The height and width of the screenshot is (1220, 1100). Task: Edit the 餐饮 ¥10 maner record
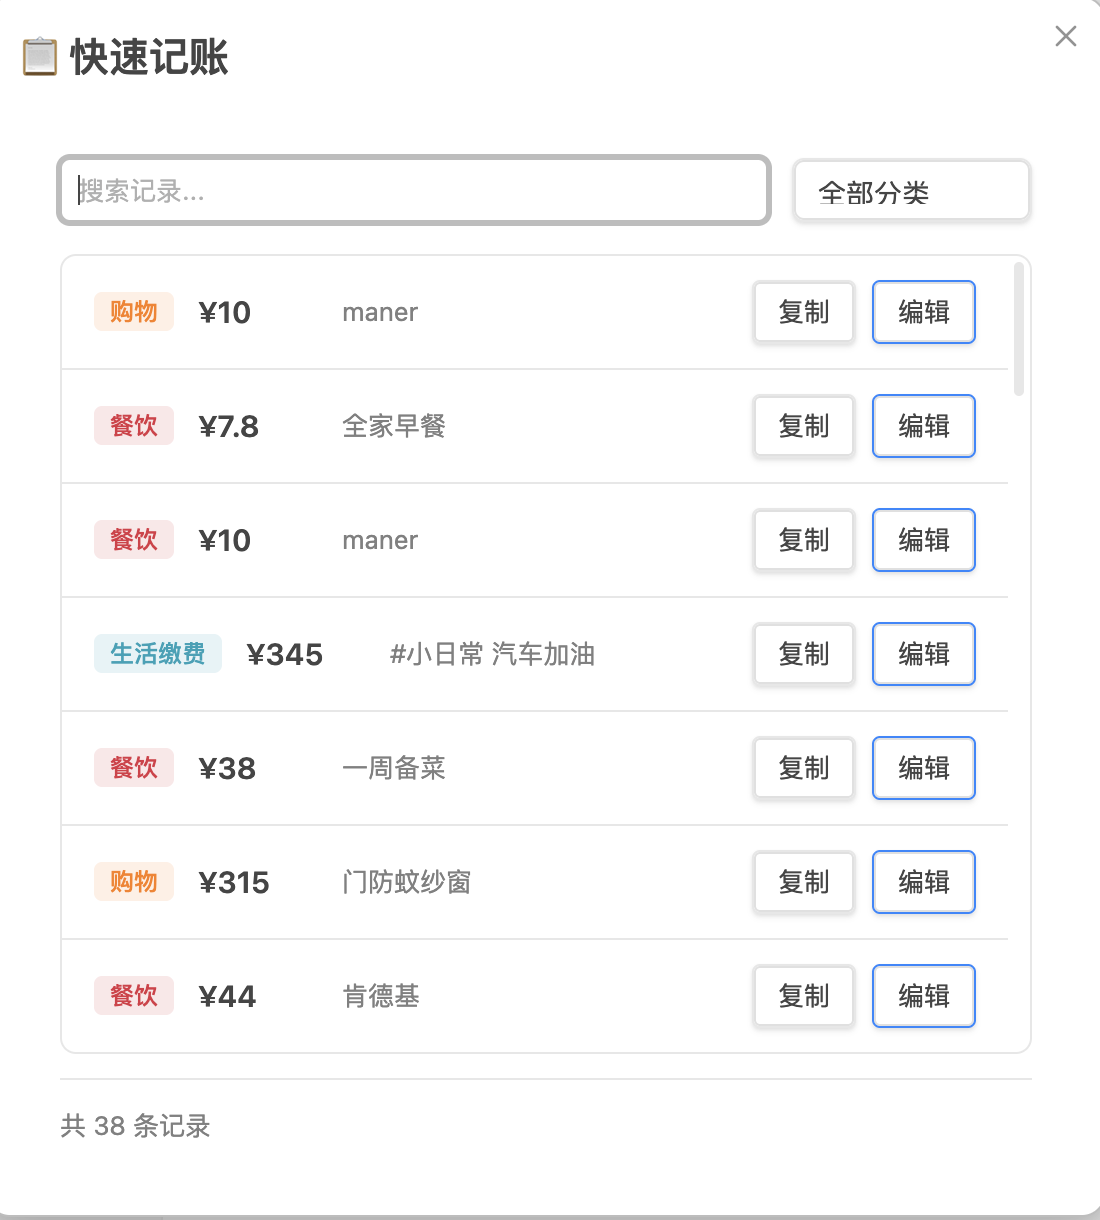(x=923, y=540)
